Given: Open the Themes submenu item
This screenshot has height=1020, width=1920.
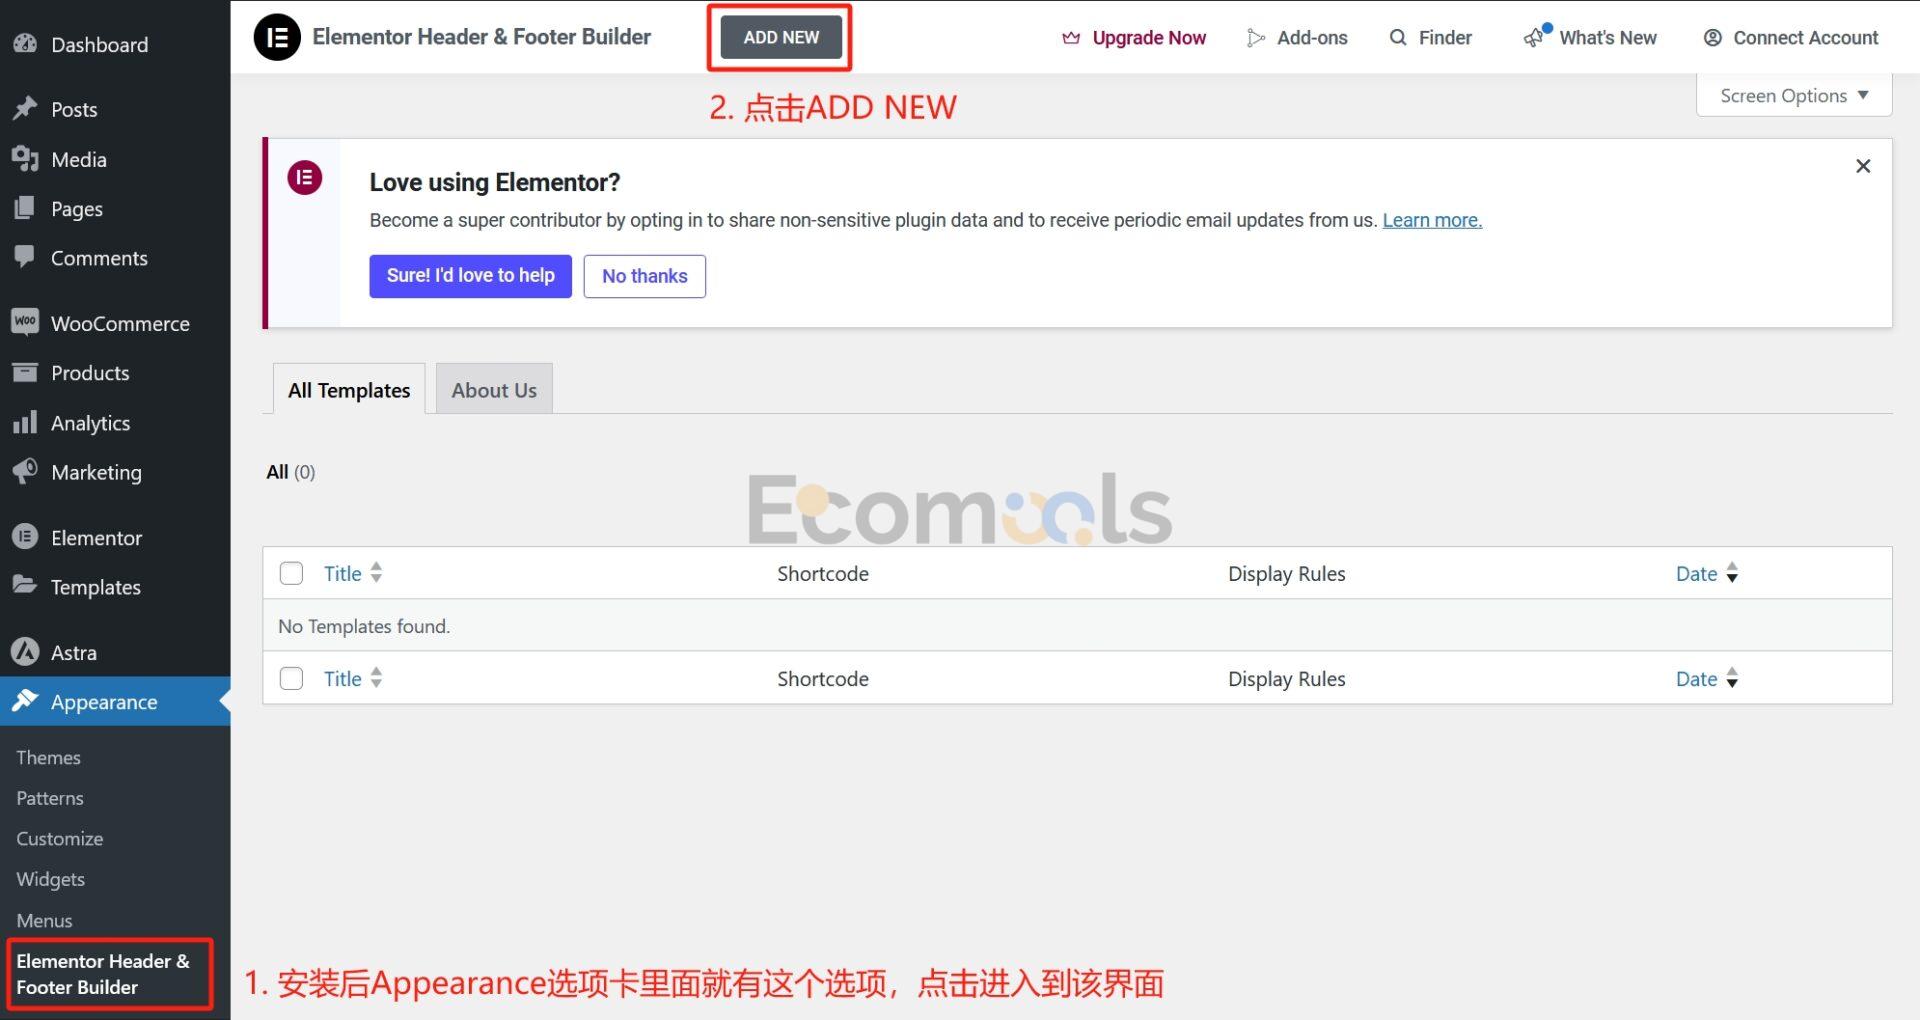Looking at the screenshot, I should 48,757.
